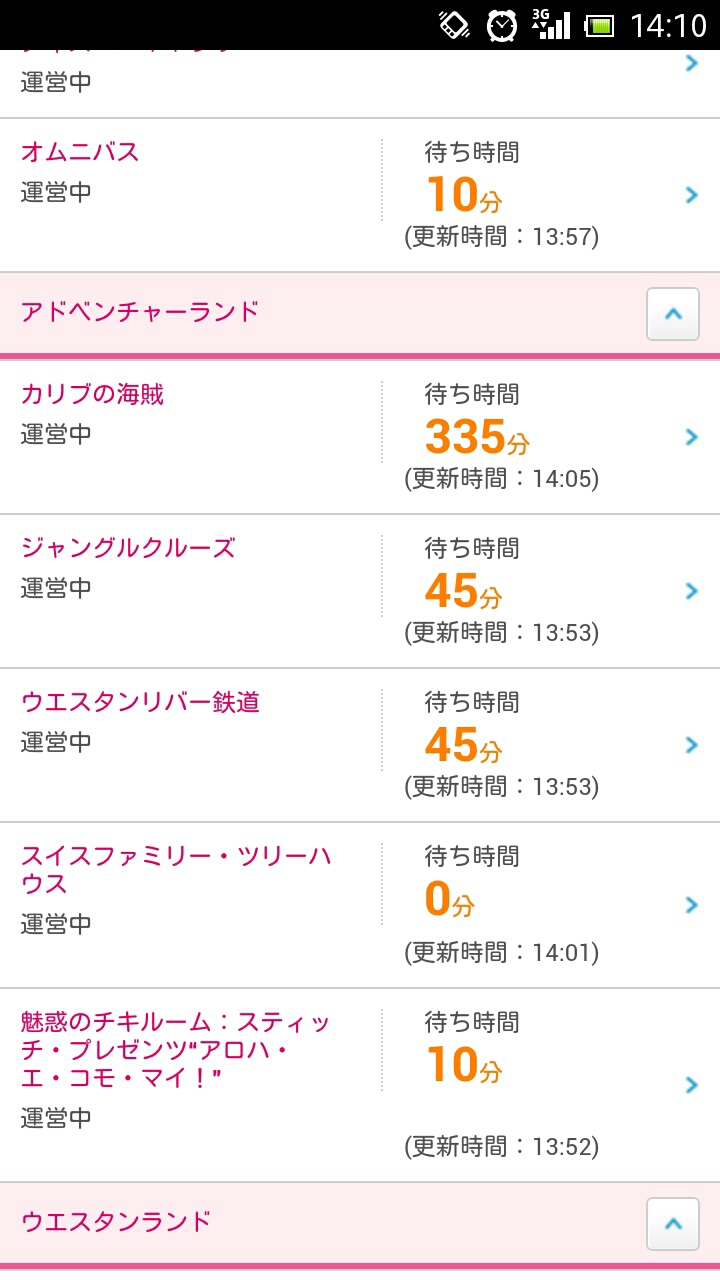This screenshot has height=1280, width=720.
Task: Tap the arrow beside カリブの海賊 row
Action: [691, 437]
